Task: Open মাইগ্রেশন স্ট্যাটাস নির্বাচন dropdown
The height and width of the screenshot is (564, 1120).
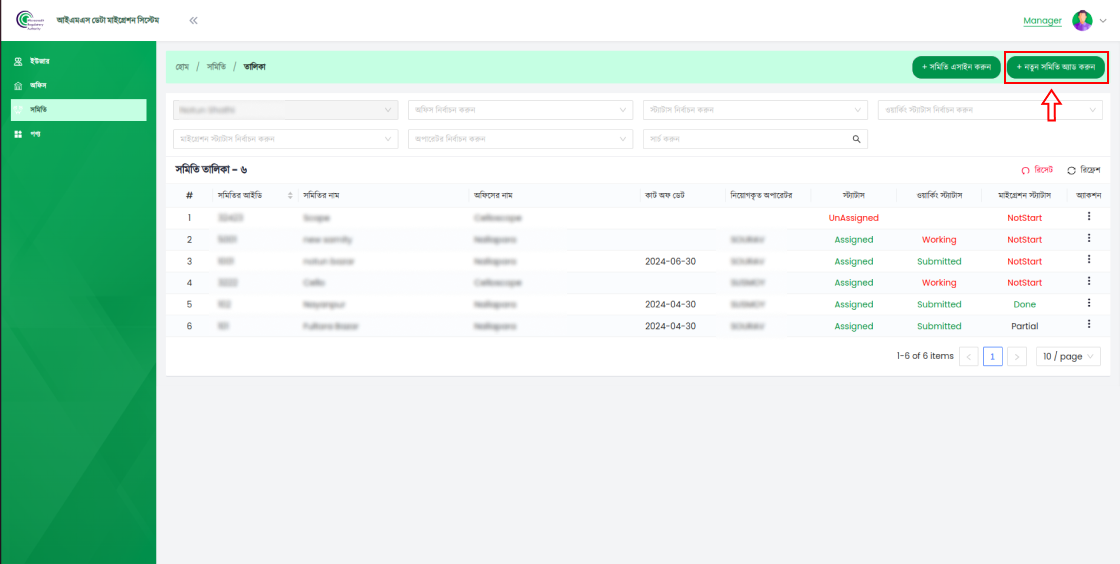Action: tap(286, 139)
